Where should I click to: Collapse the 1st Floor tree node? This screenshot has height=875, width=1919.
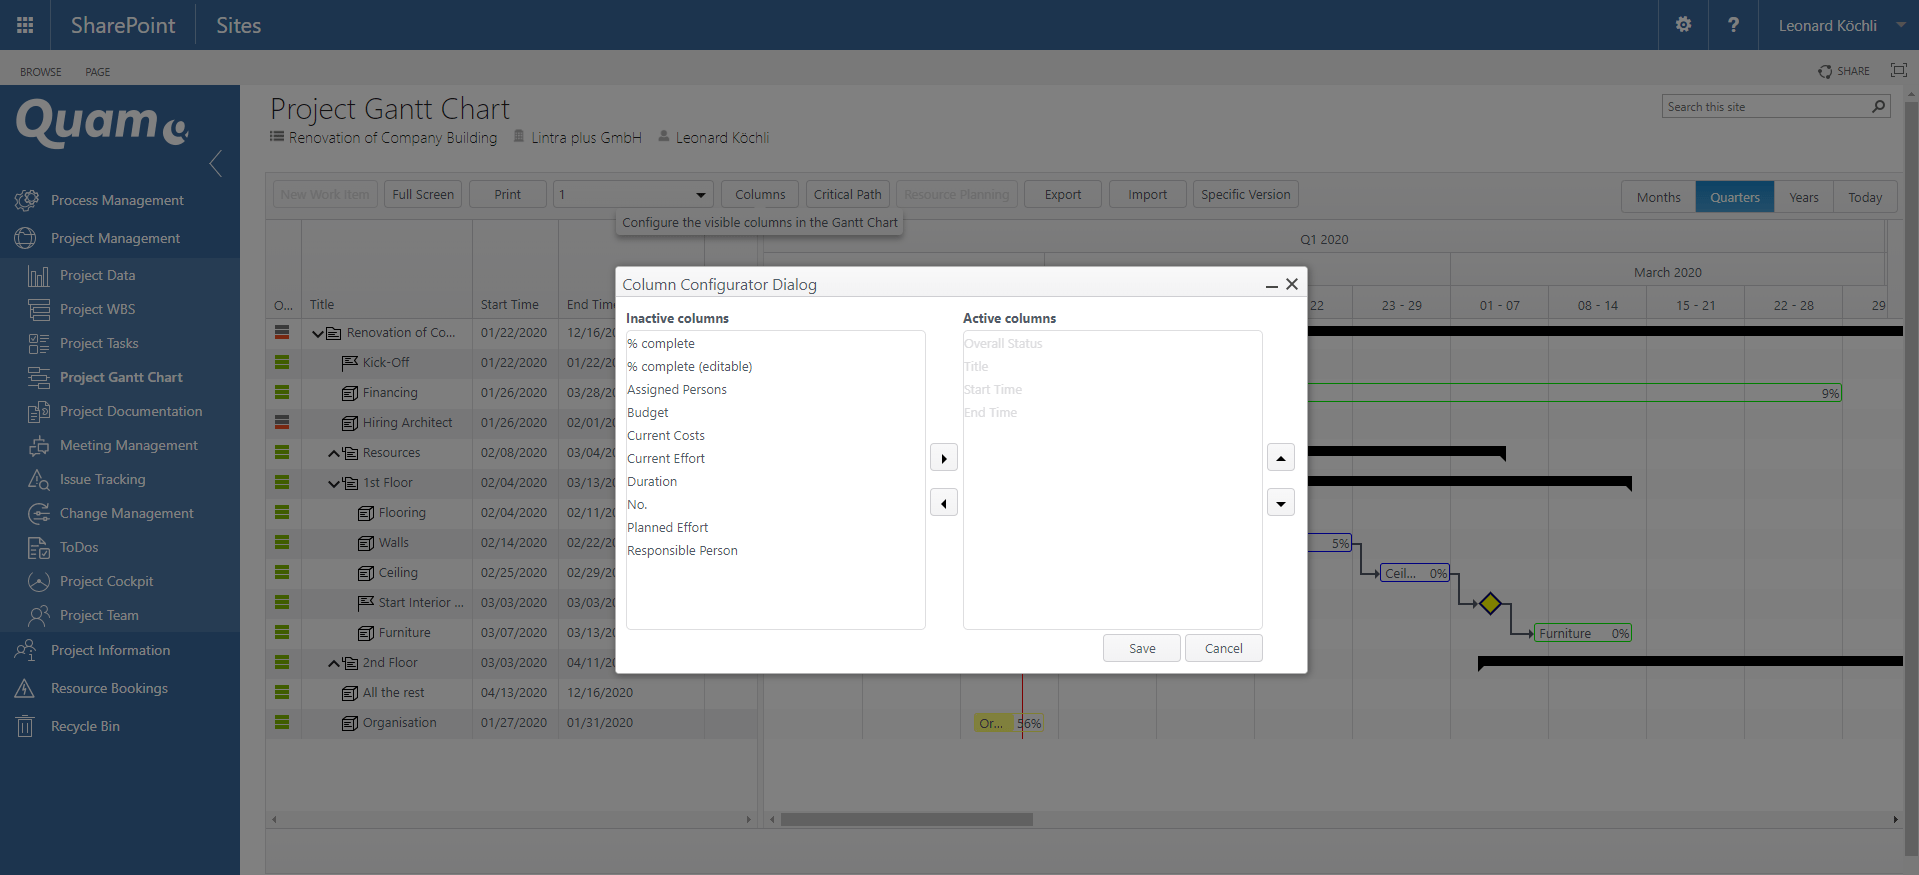[x=334, y=483]
